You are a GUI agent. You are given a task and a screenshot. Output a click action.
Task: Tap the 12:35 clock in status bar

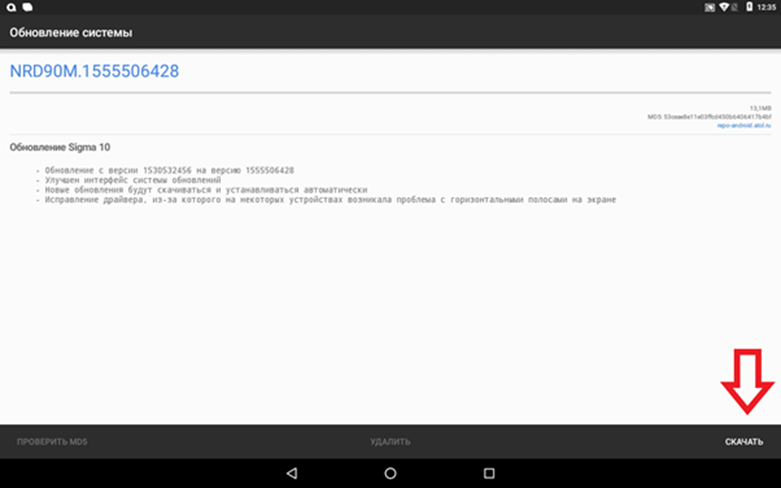[767, 7]
